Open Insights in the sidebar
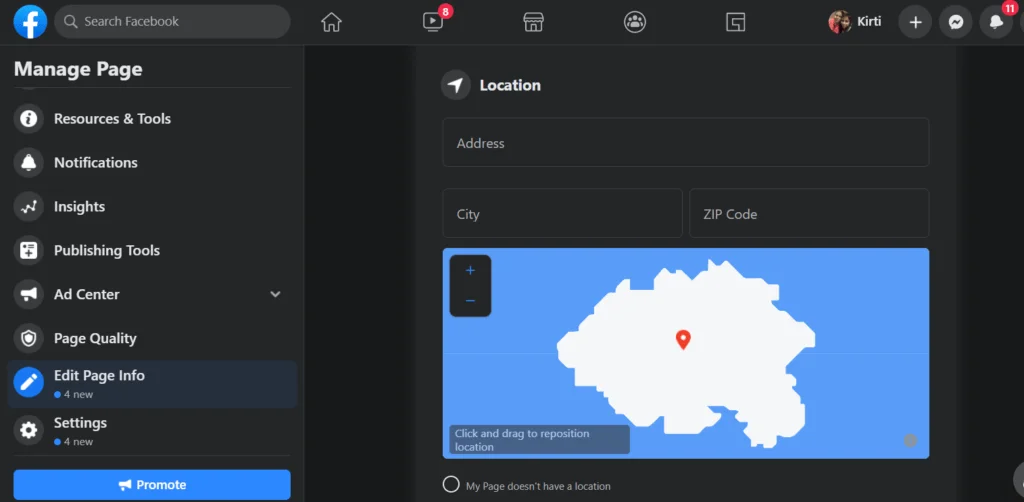Screen dimensions: 1024x502 point(79,207)
